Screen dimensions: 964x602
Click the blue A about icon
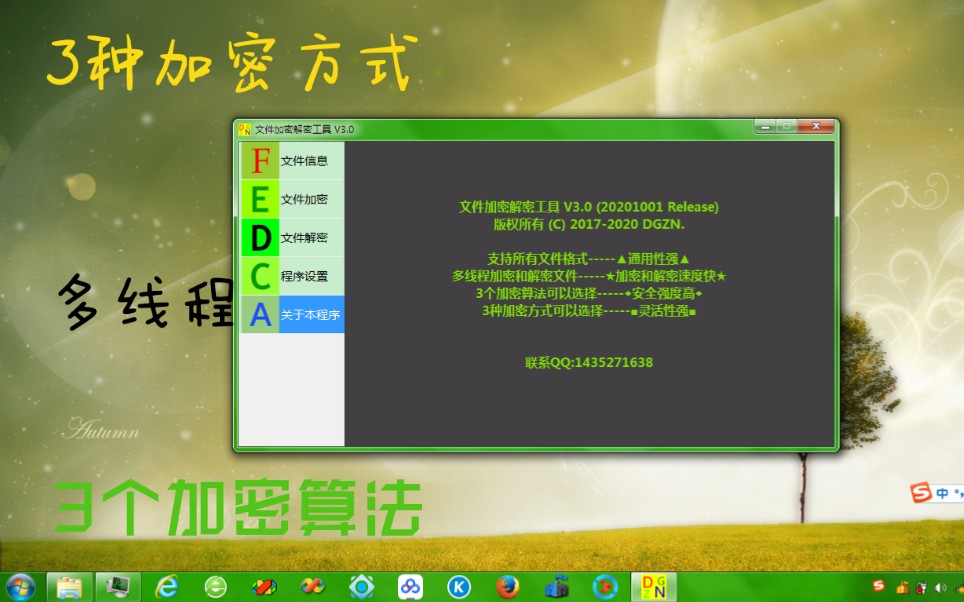click(260, 314)
